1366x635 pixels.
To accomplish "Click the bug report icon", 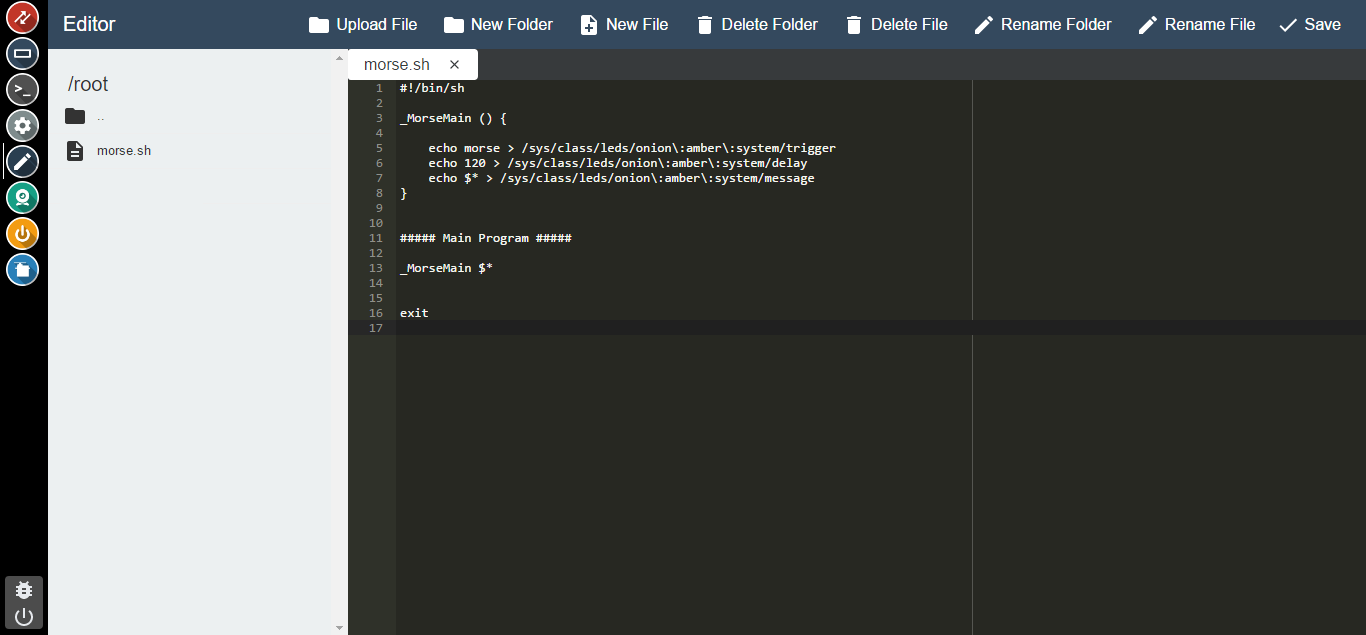I will pos(24,590).
